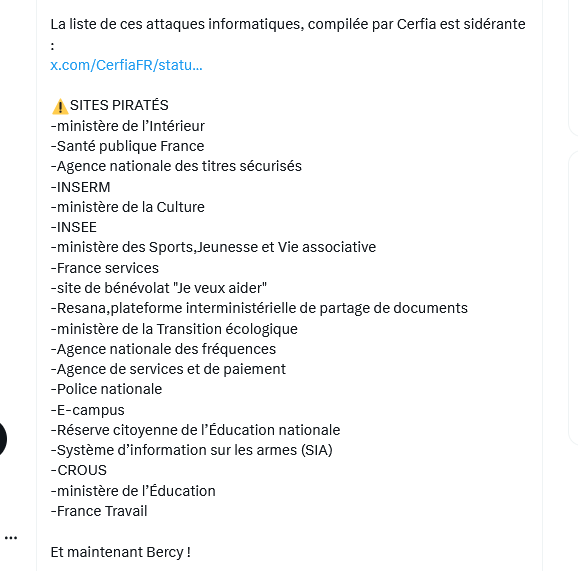The image size is (578, 571).
Task: Click the "Système d'information sur les armes (SIA)" line
Action: pyautogui.click(x=192, y=450)
